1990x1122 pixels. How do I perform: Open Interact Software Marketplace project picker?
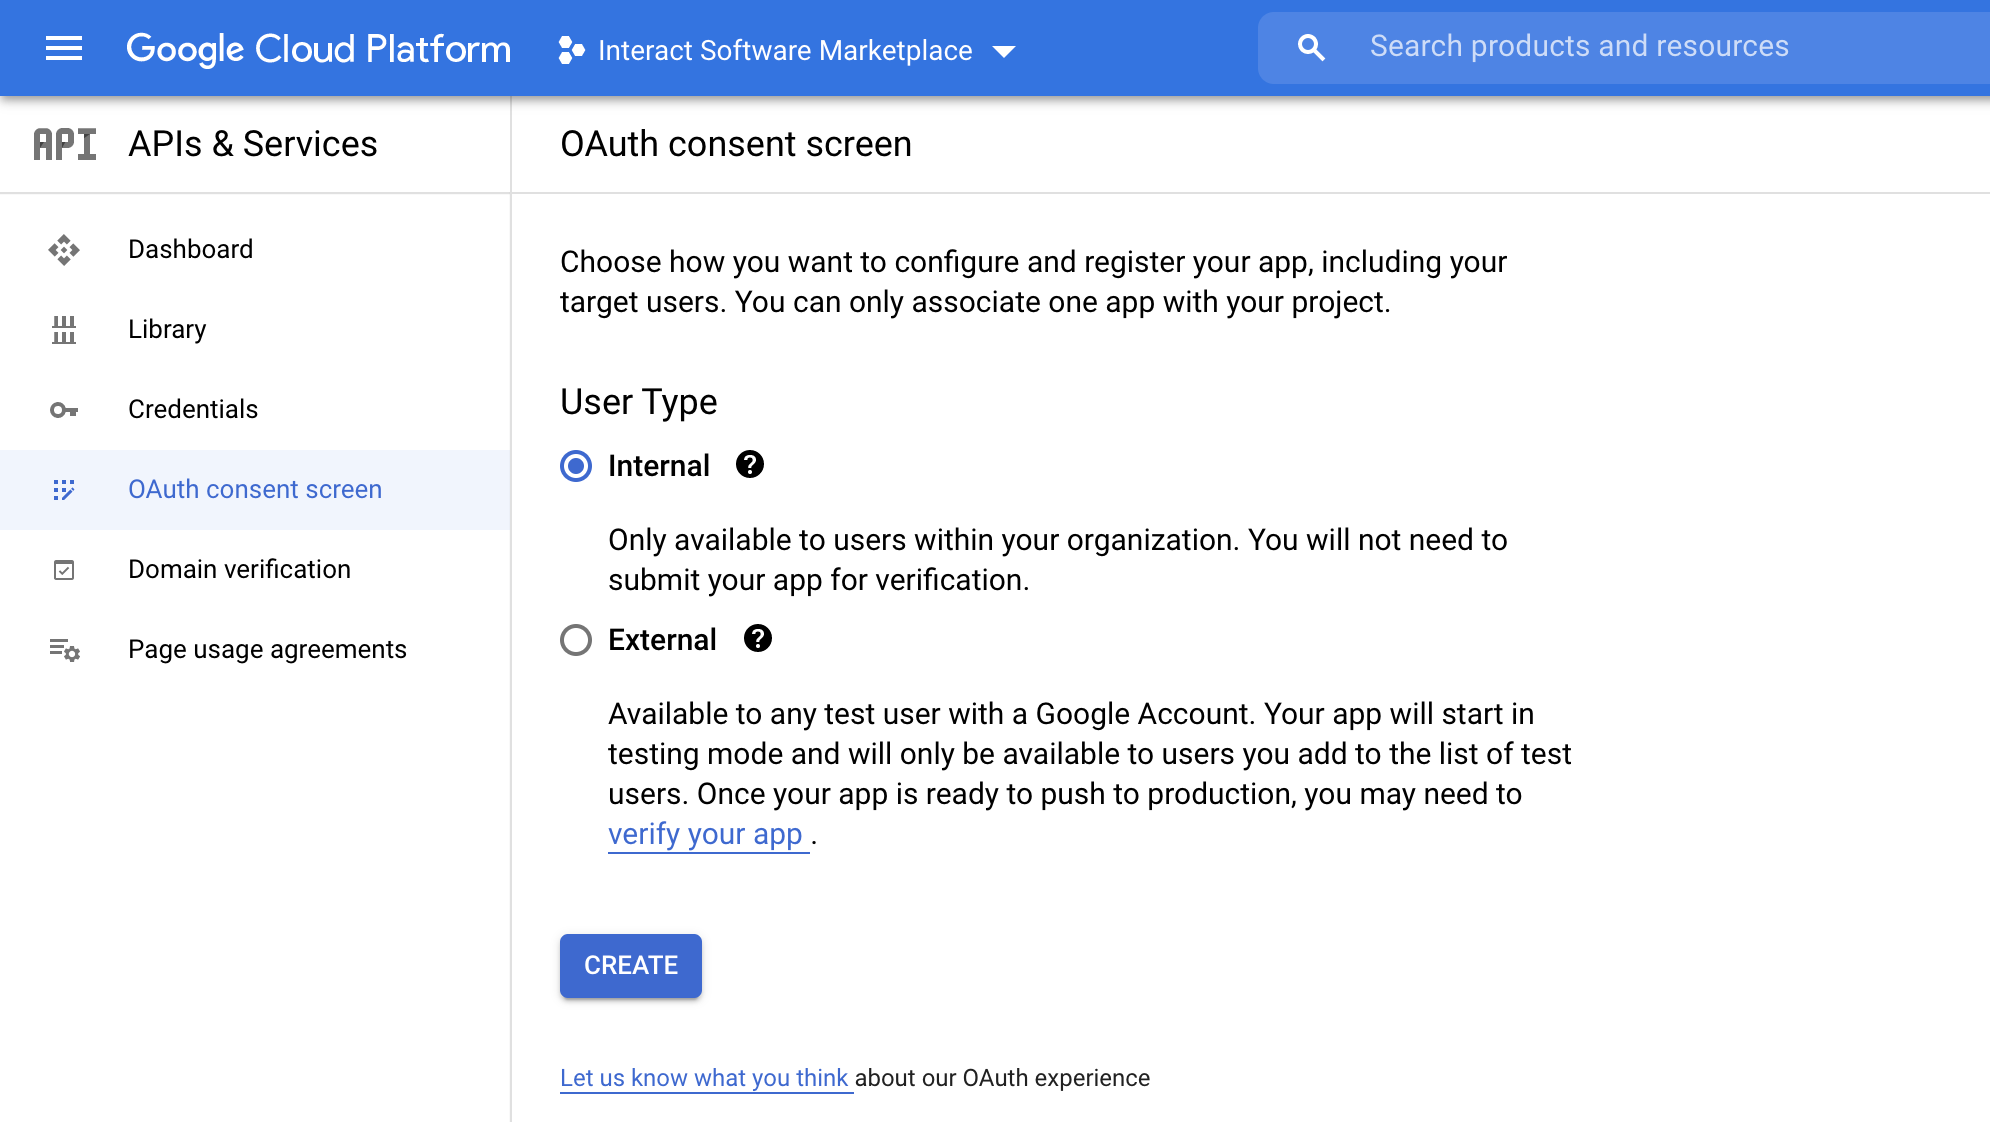coord(784,50)
